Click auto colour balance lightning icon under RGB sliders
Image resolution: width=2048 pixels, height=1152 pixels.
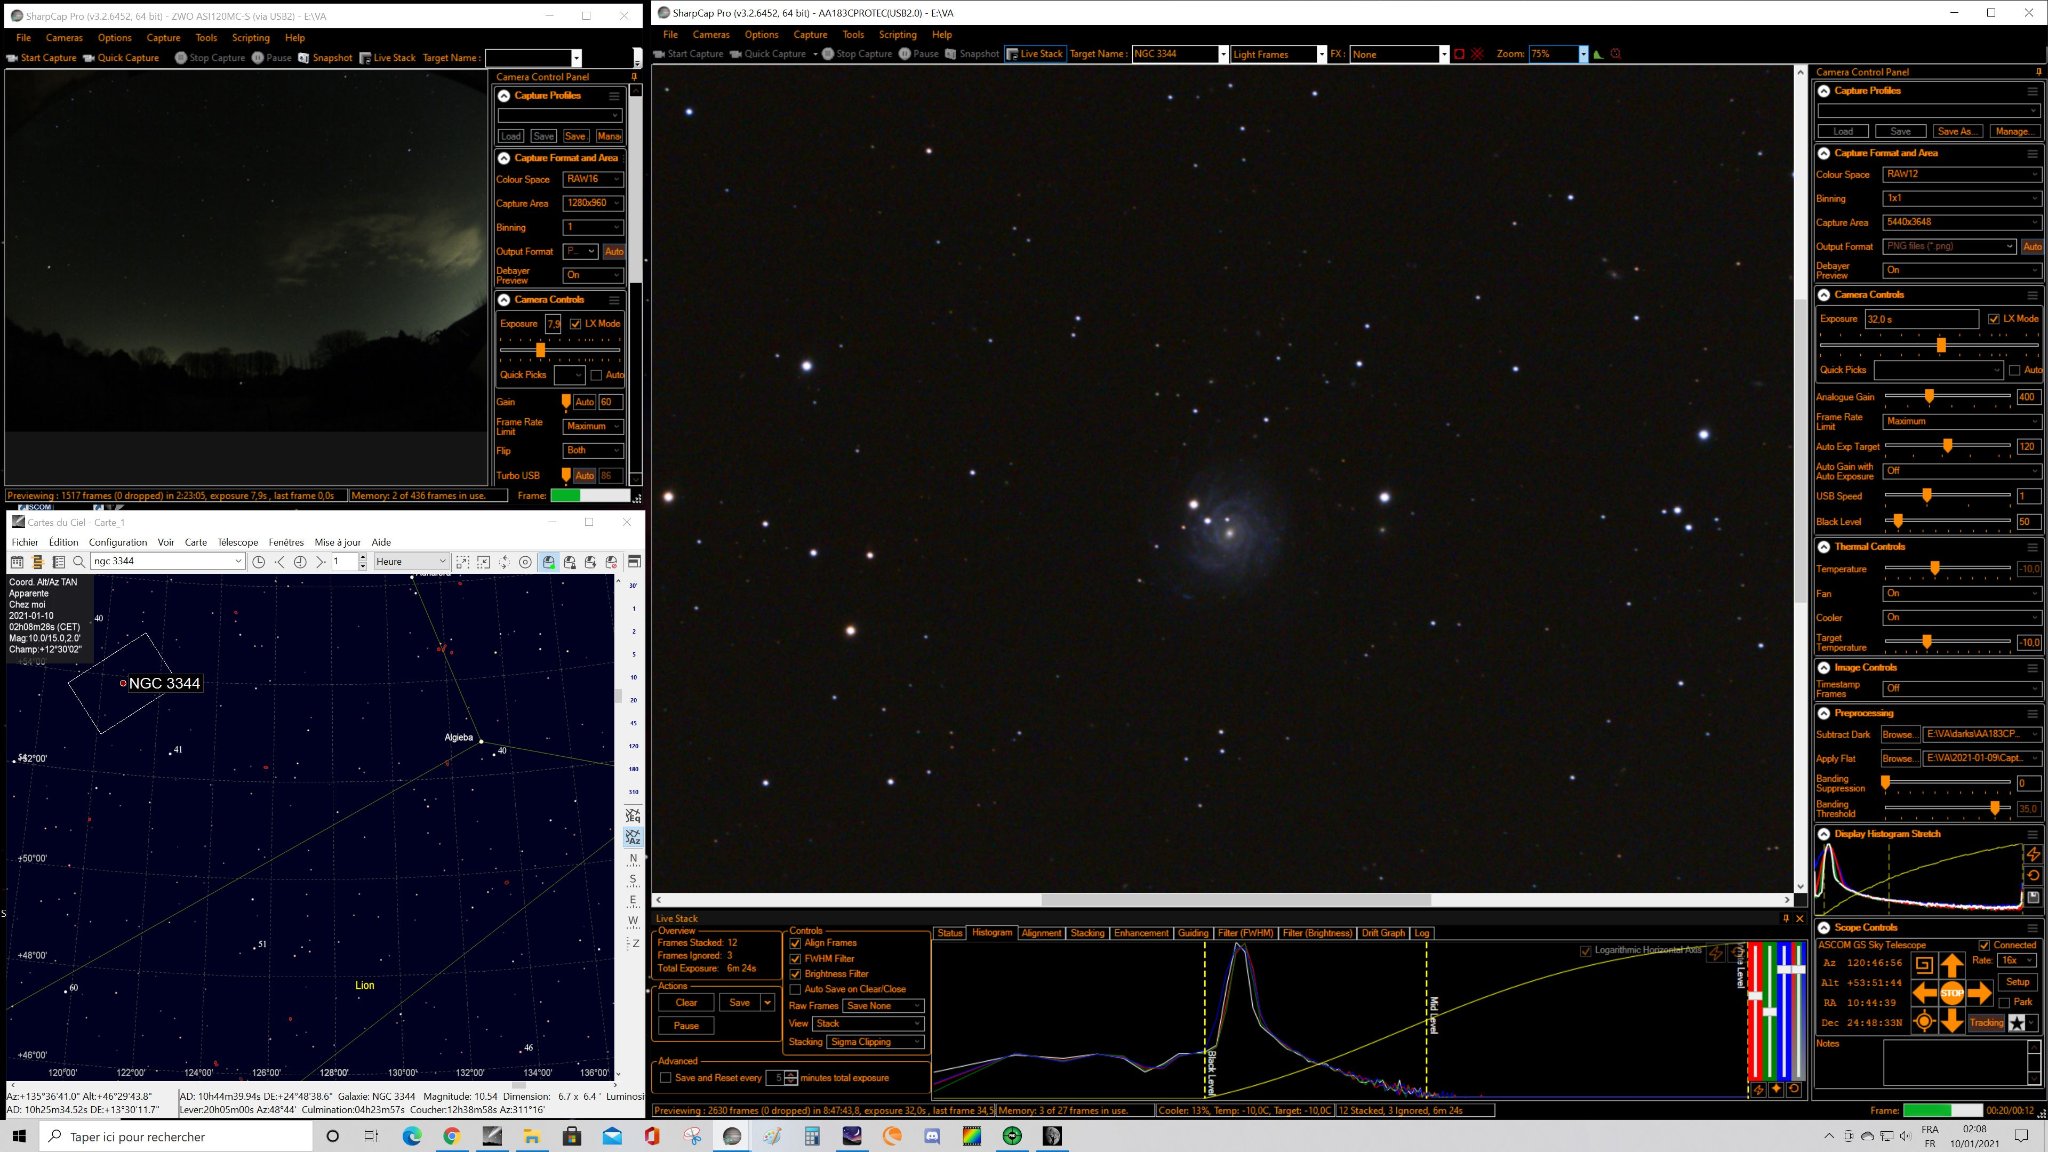pyautogui.click(x=1759, y=1089)
